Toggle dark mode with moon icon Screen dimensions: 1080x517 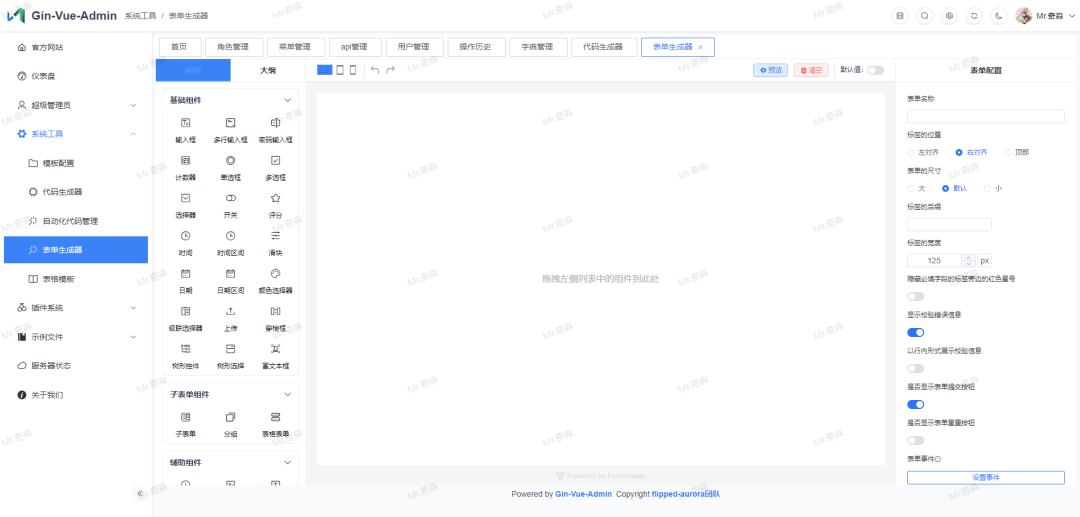[x=999, y=16]
